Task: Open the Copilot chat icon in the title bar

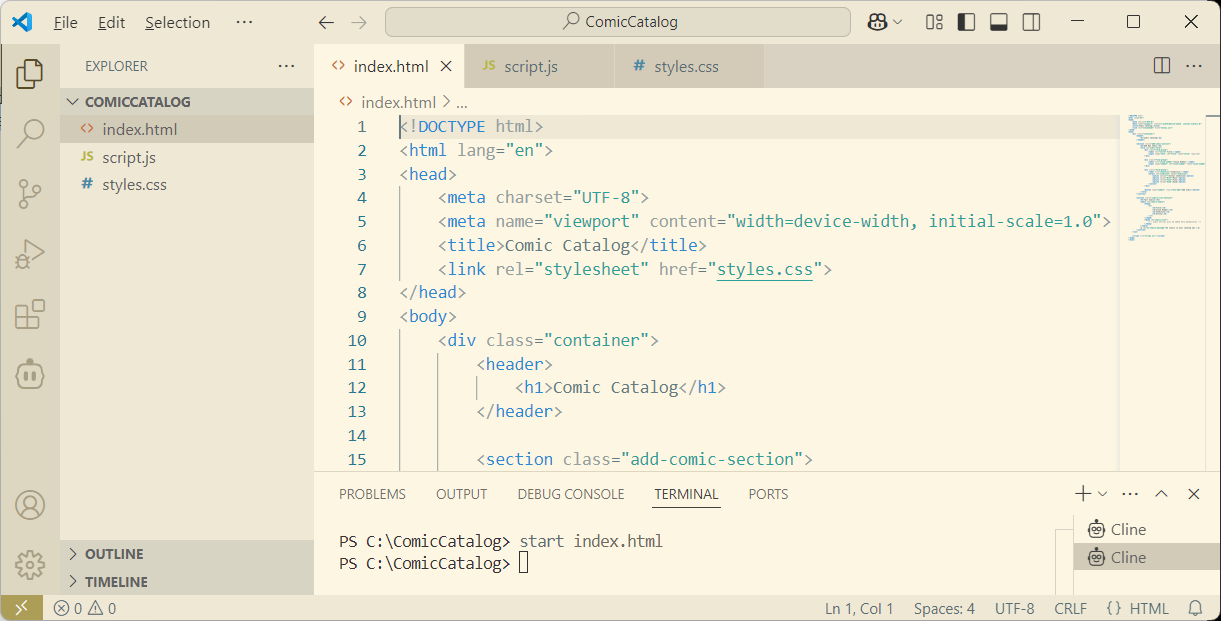Action: pyautogui.click(x=879, y=21)
